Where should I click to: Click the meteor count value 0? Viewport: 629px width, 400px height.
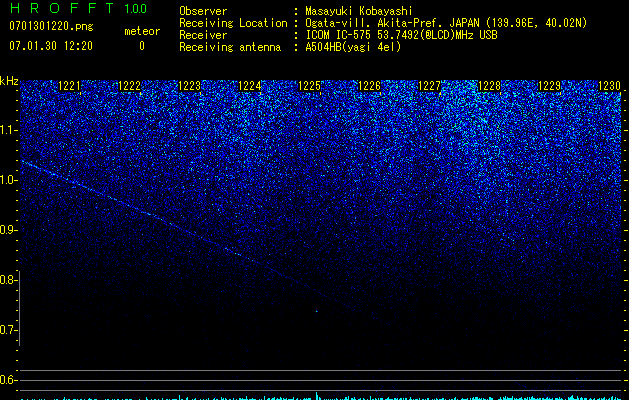142,46
